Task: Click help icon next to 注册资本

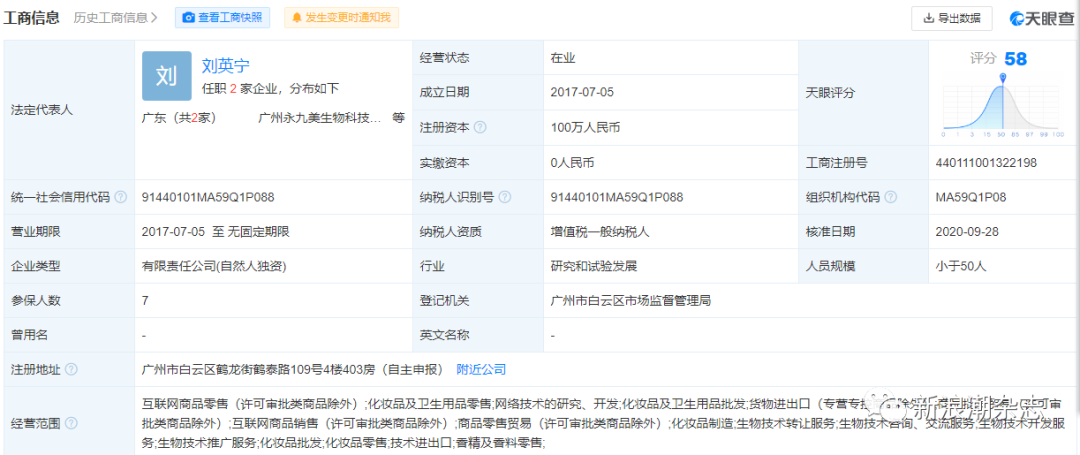Action: pyautogui.click(x=480, y=127)
